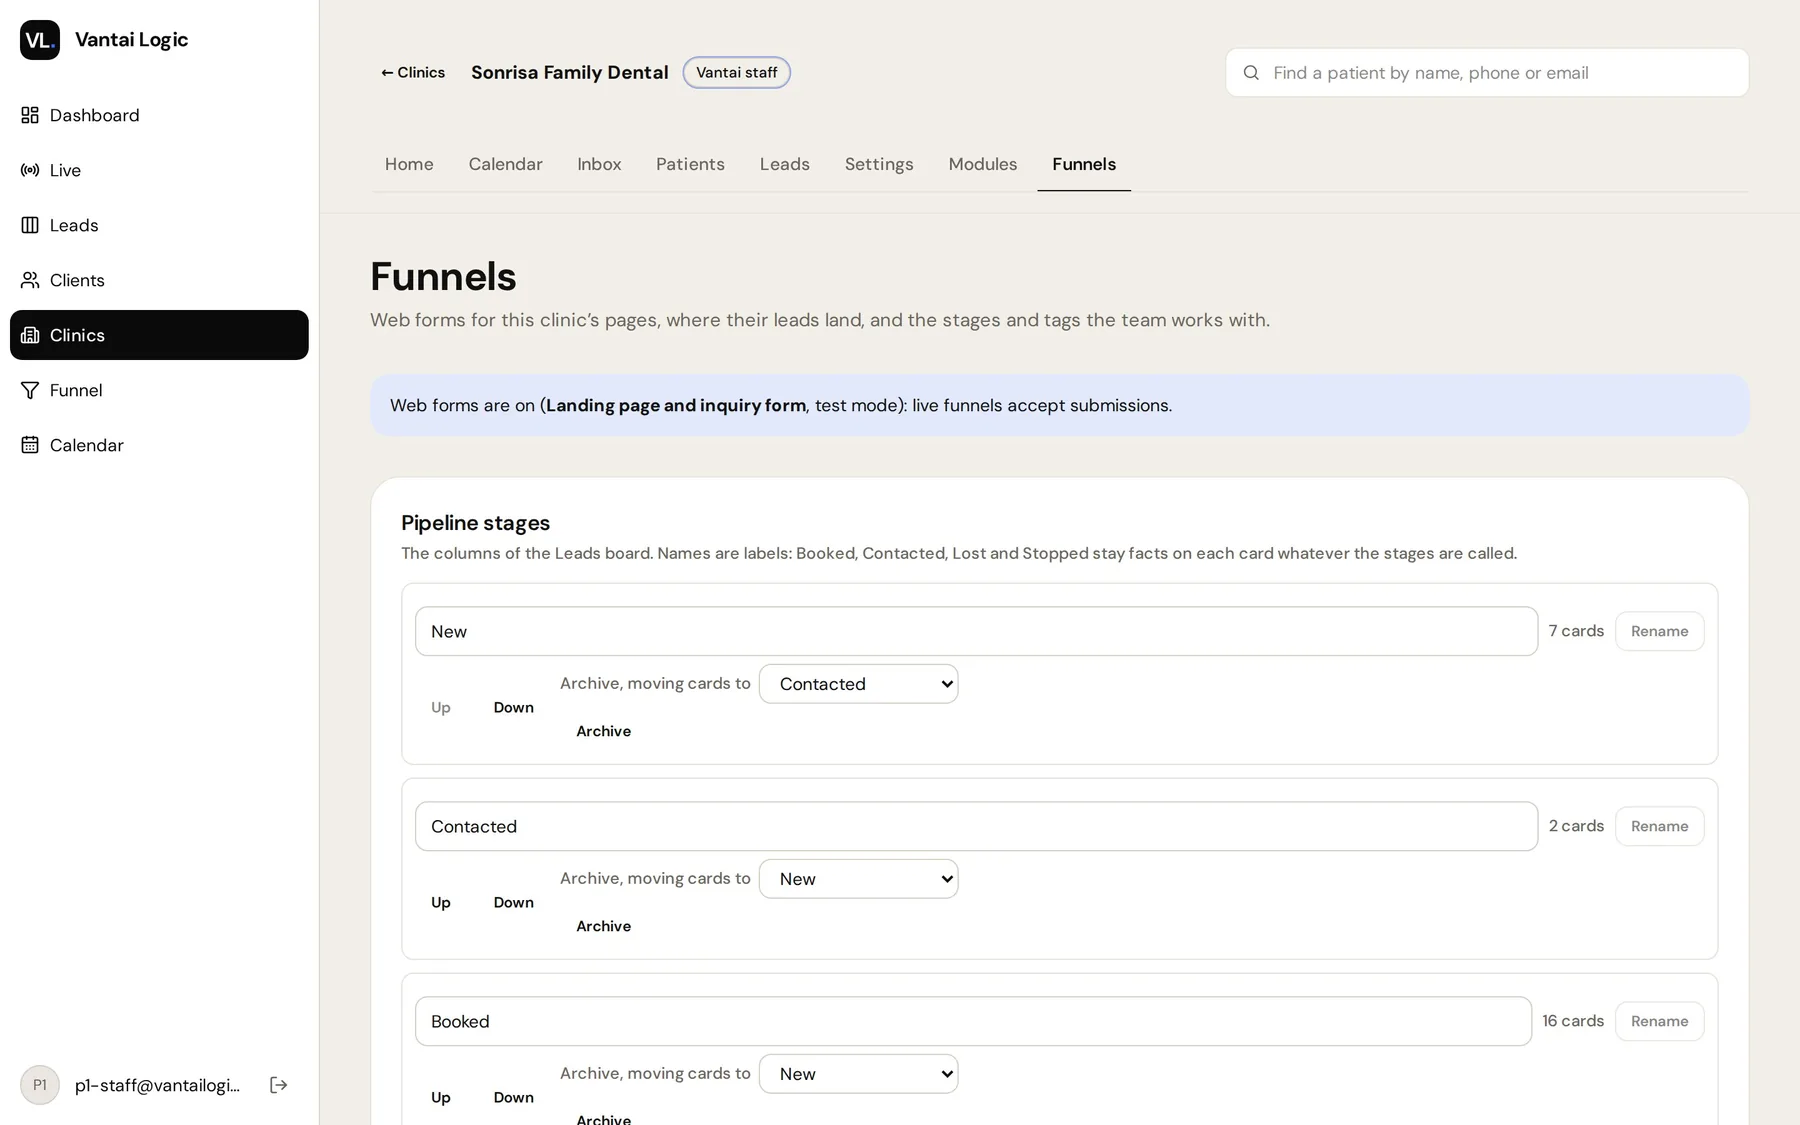Switch to the Modules tab
The width and height of the screenshot is (1800, 1125).
(x=982, y=164)
